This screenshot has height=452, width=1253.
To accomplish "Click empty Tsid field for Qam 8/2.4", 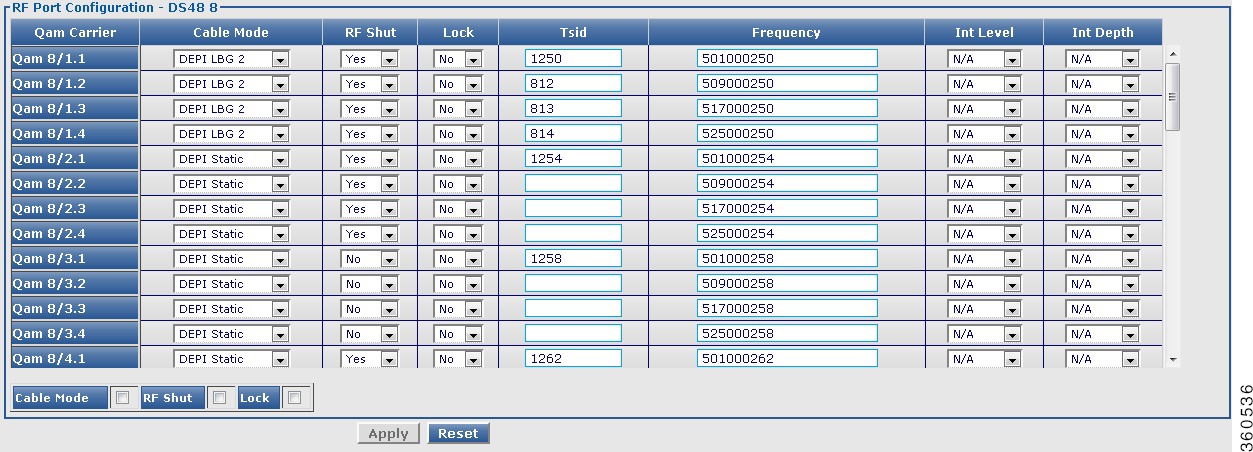I will (x=573, y=234).
